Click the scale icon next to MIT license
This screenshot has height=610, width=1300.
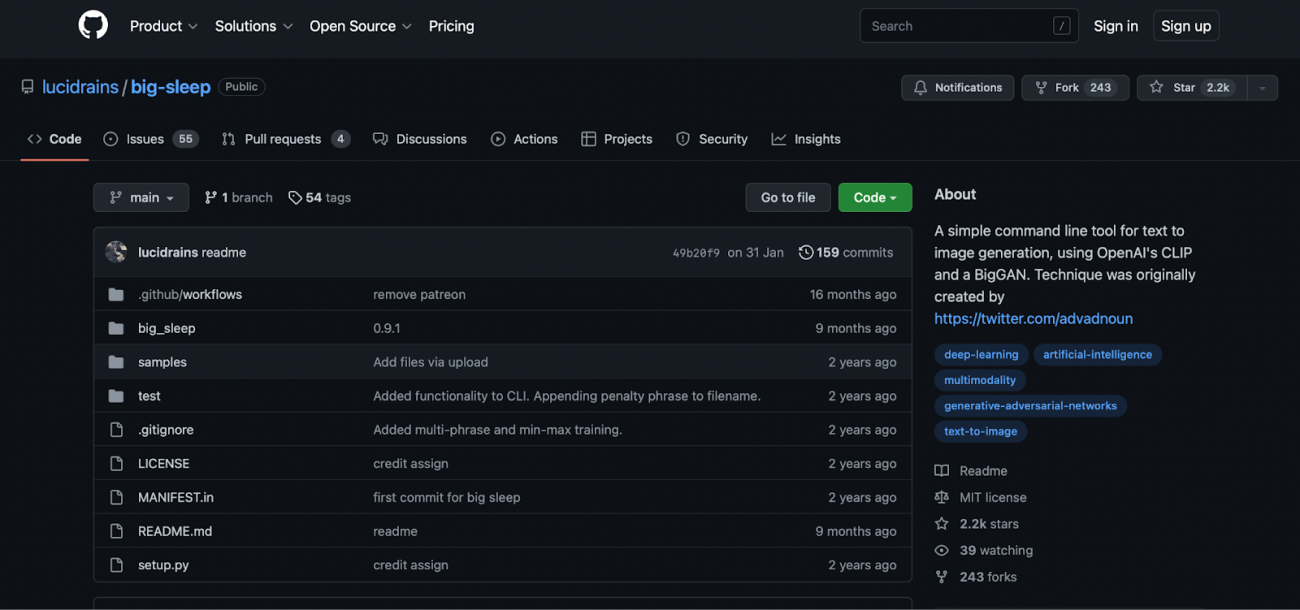tap(941, 497)
